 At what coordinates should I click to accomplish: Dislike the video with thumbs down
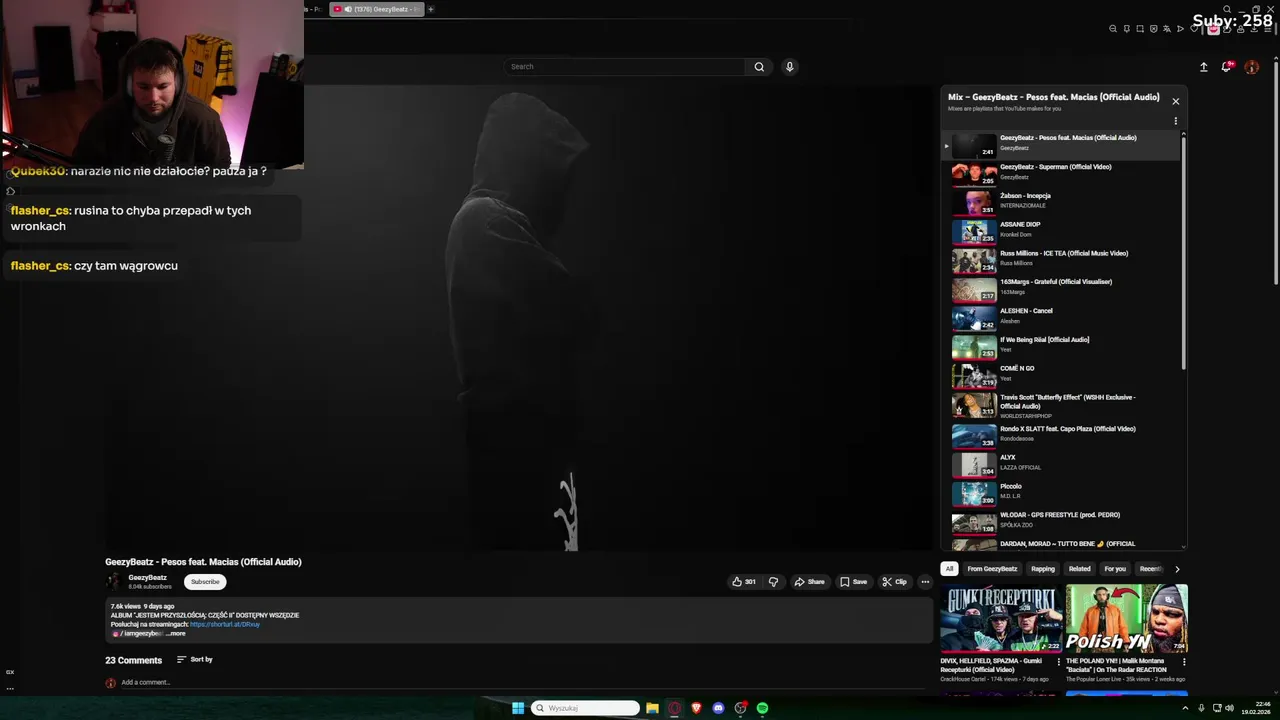tap(773, 582)
